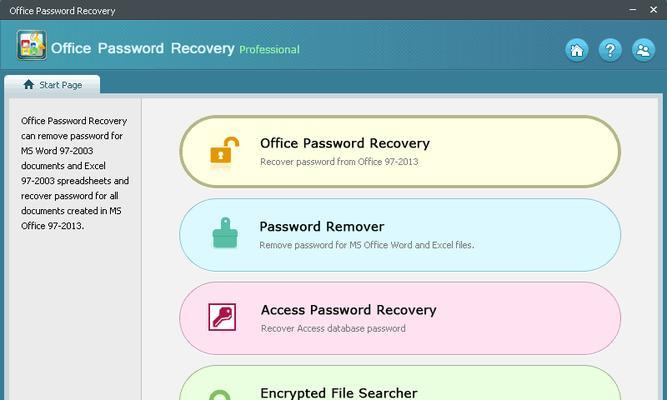667x400 pixels.
Task: Click the description text in the left panel
Action: (x=75, y=173)
